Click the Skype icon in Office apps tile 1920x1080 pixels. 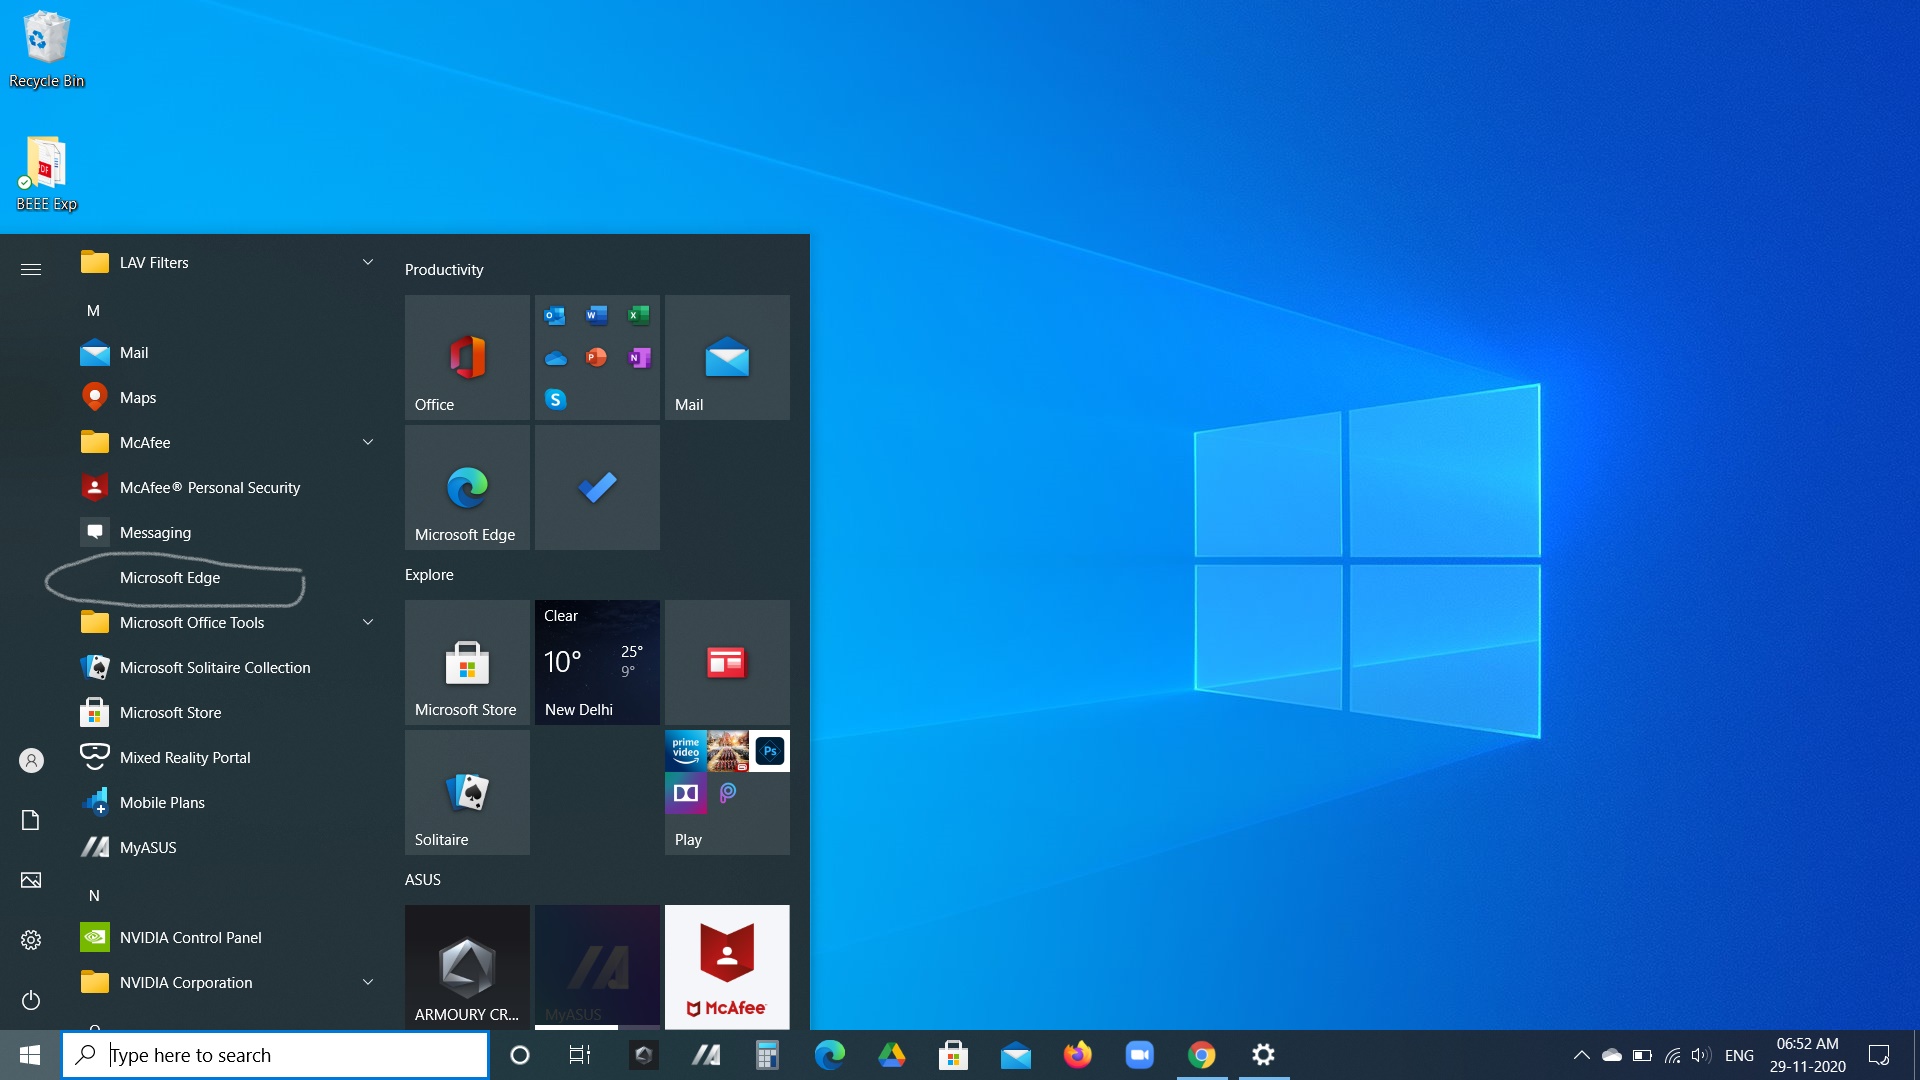point(555,399)
